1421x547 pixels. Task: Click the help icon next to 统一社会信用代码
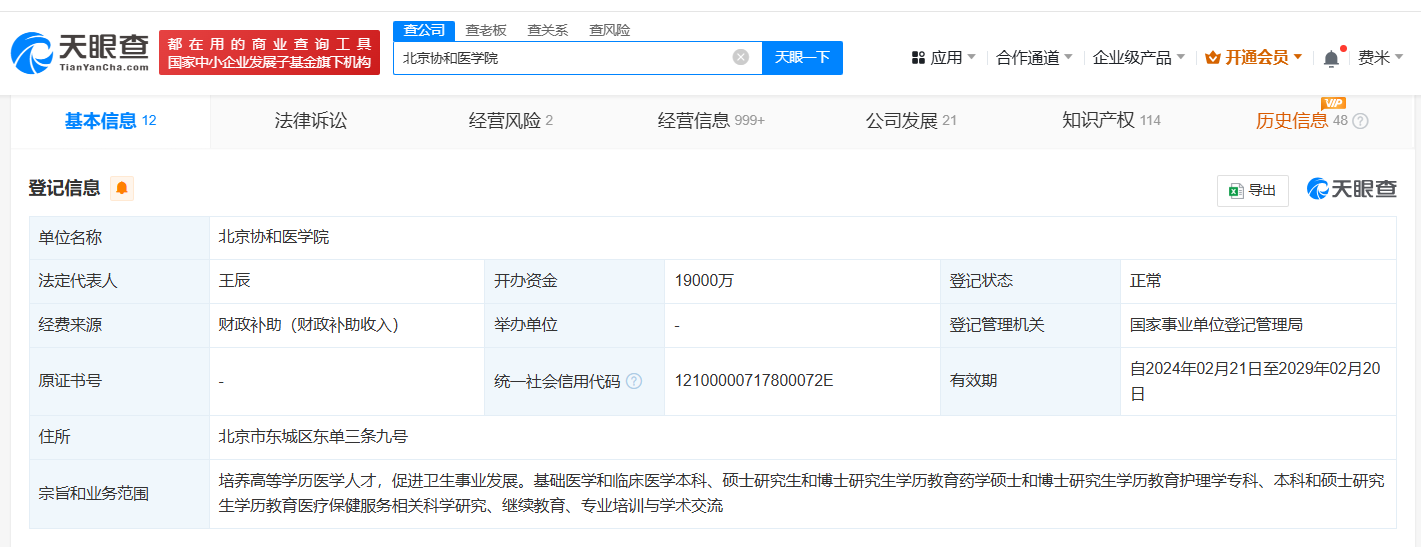pos(634,381)
